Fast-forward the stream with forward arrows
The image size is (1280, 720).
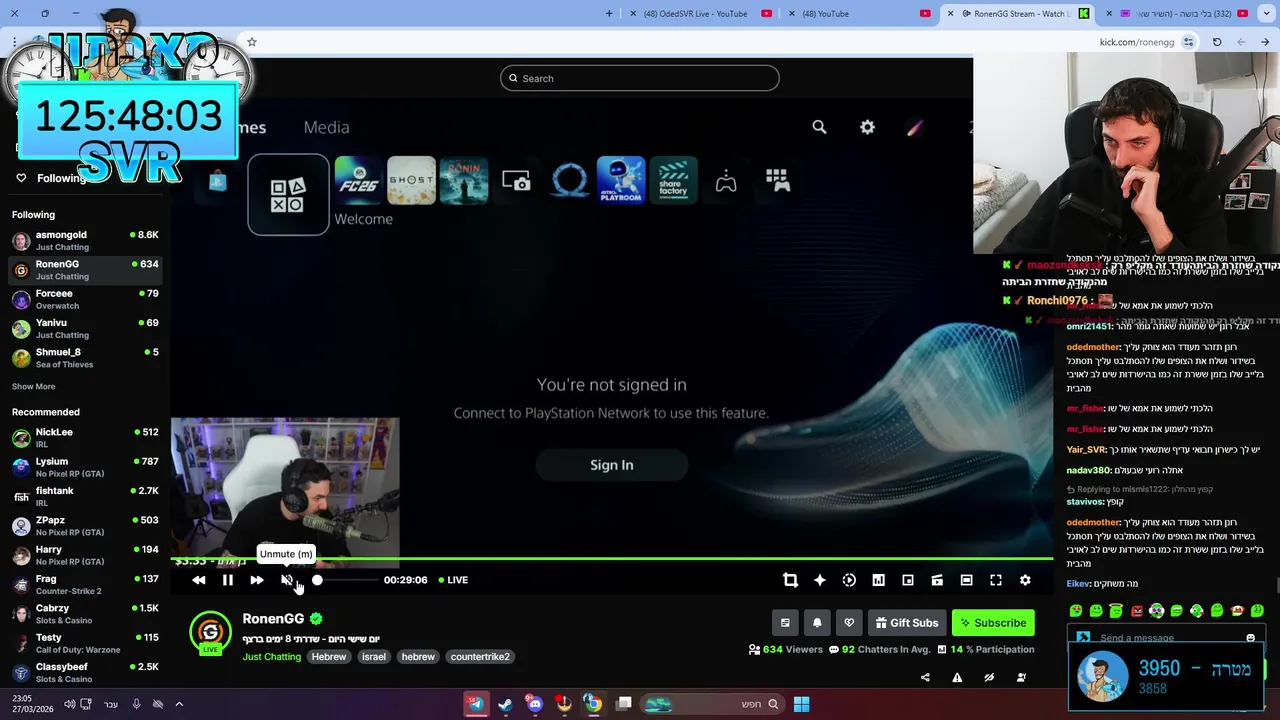click(x=257, y=580)
